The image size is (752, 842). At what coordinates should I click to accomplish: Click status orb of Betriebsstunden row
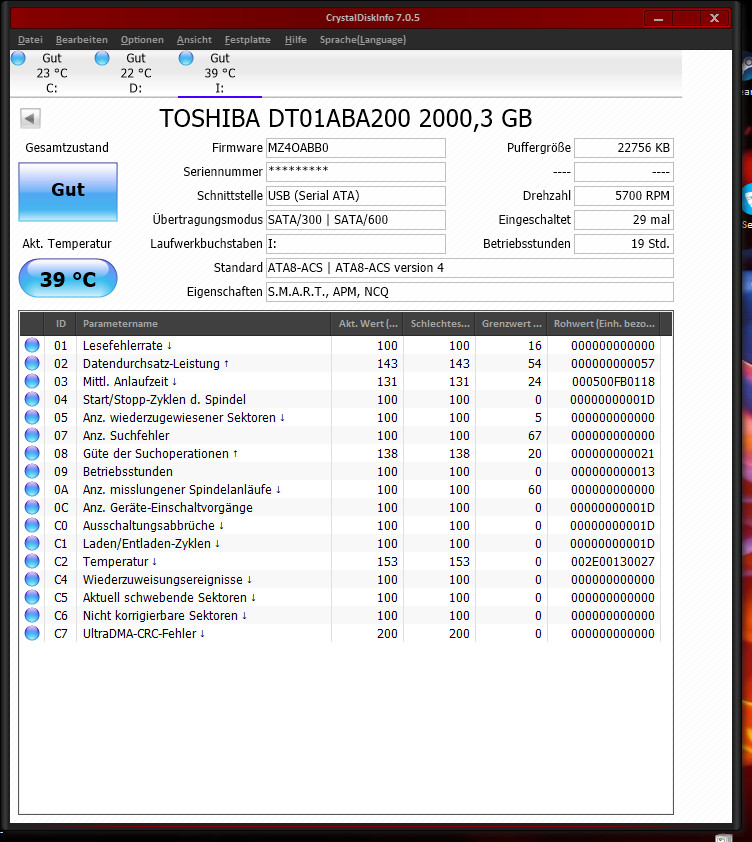(x=32, y=471)
